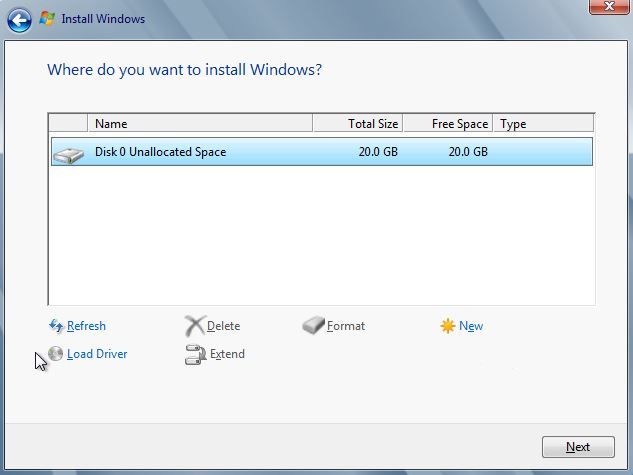Choose the Extend link text
The height and width of the screenshot is (475, 633).
pos(227,354)
